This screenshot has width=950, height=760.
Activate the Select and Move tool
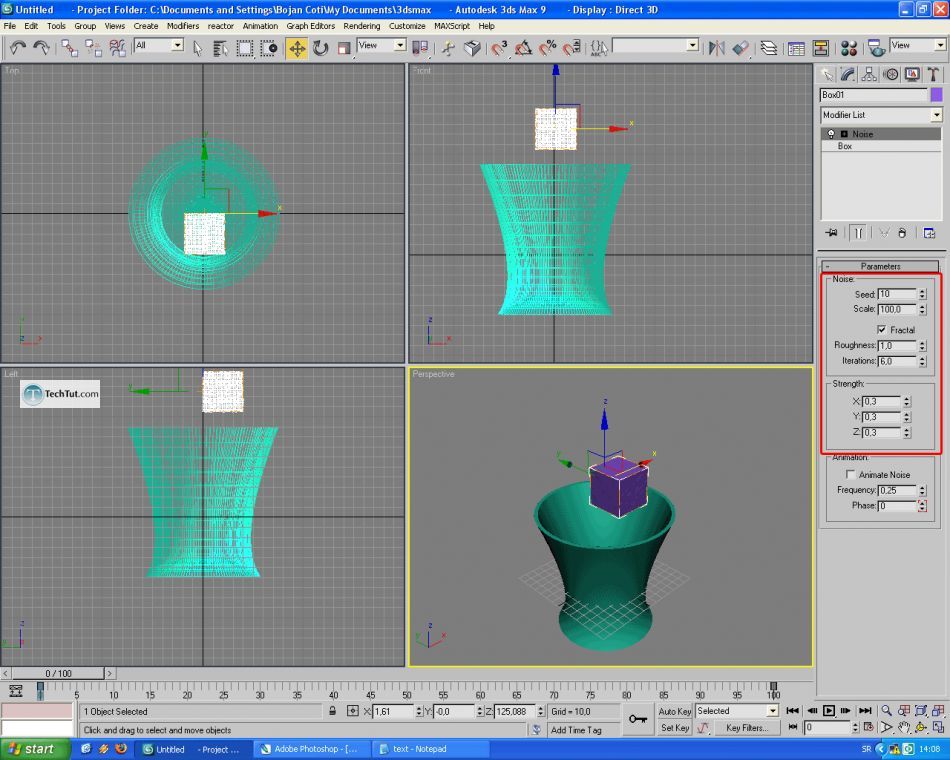point(297,47)
